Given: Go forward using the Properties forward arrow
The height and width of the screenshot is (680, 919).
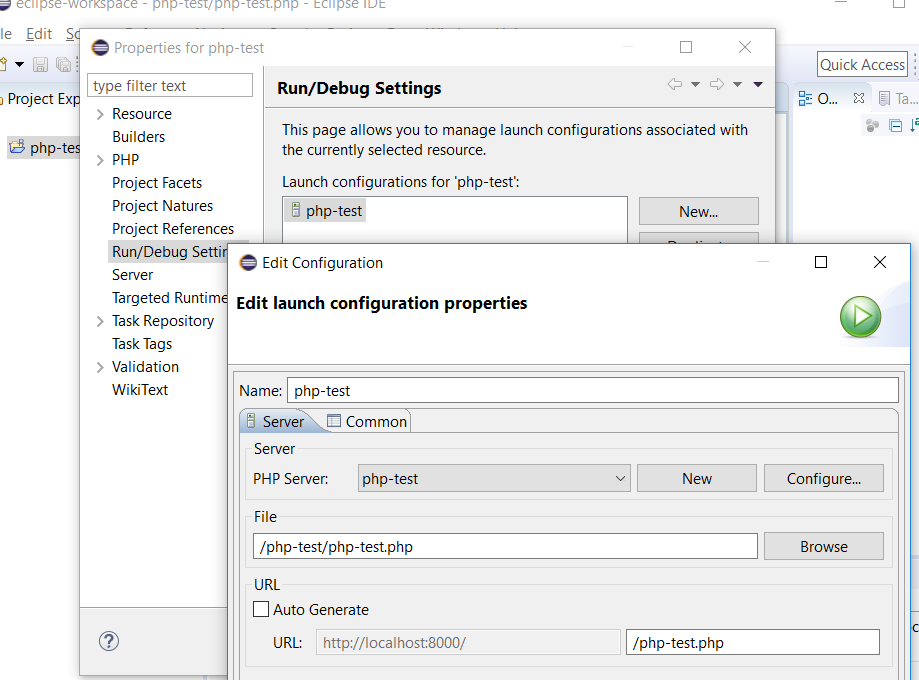Looking at the screenshot, I should [717, 84].
